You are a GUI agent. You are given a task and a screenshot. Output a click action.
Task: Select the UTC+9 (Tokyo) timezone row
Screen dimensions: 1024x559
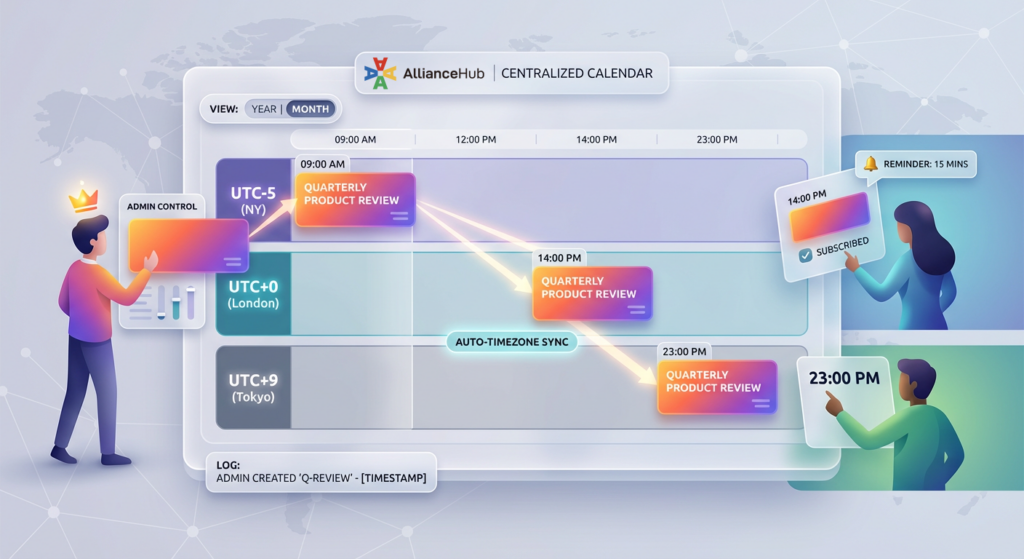click(x=253, y=388)
